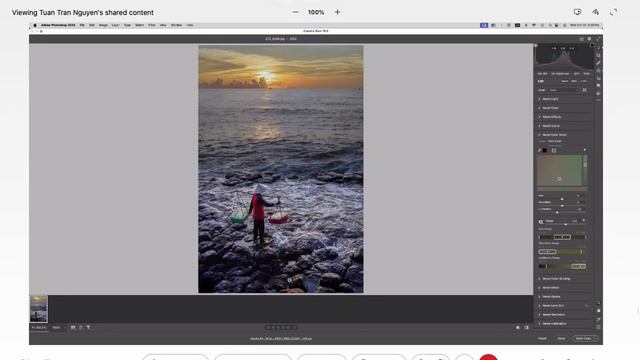
Task: Open the Apple menu
Action: click(x=35, y=25)
